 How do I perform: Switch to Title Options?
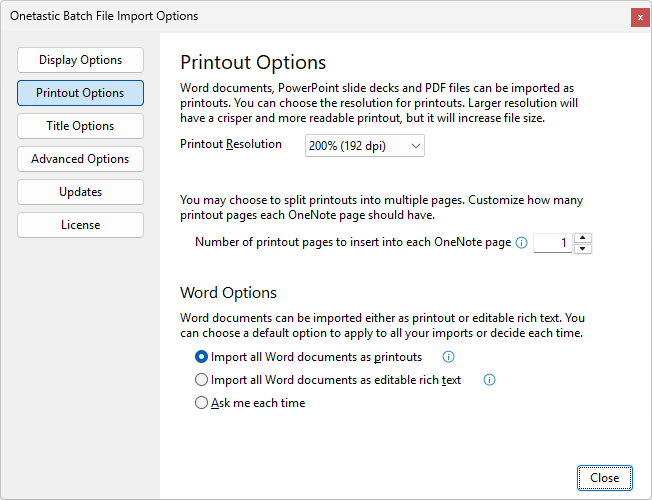pyautogui.click(x=80, y=126)
